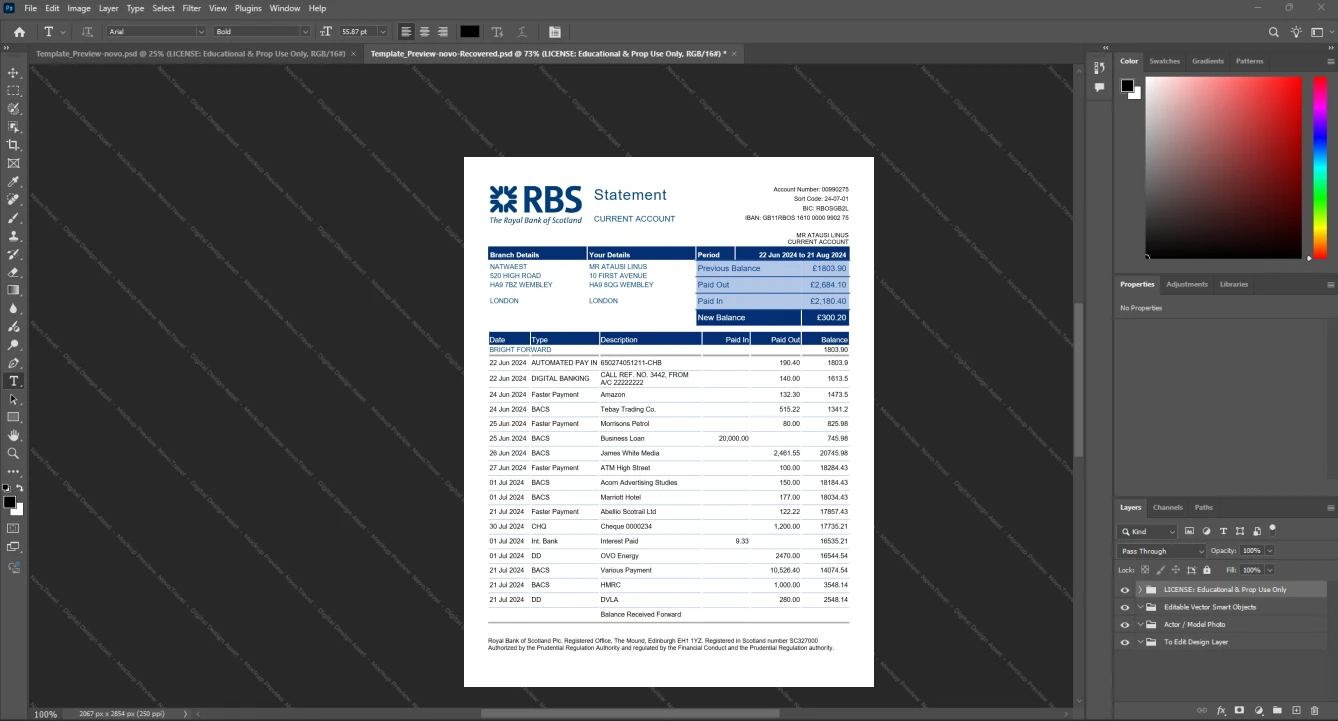The width and height of the screenshot is (1338, 721).
Task: Switch to the Adjustments tab
Action: (x=1187, y=284)
